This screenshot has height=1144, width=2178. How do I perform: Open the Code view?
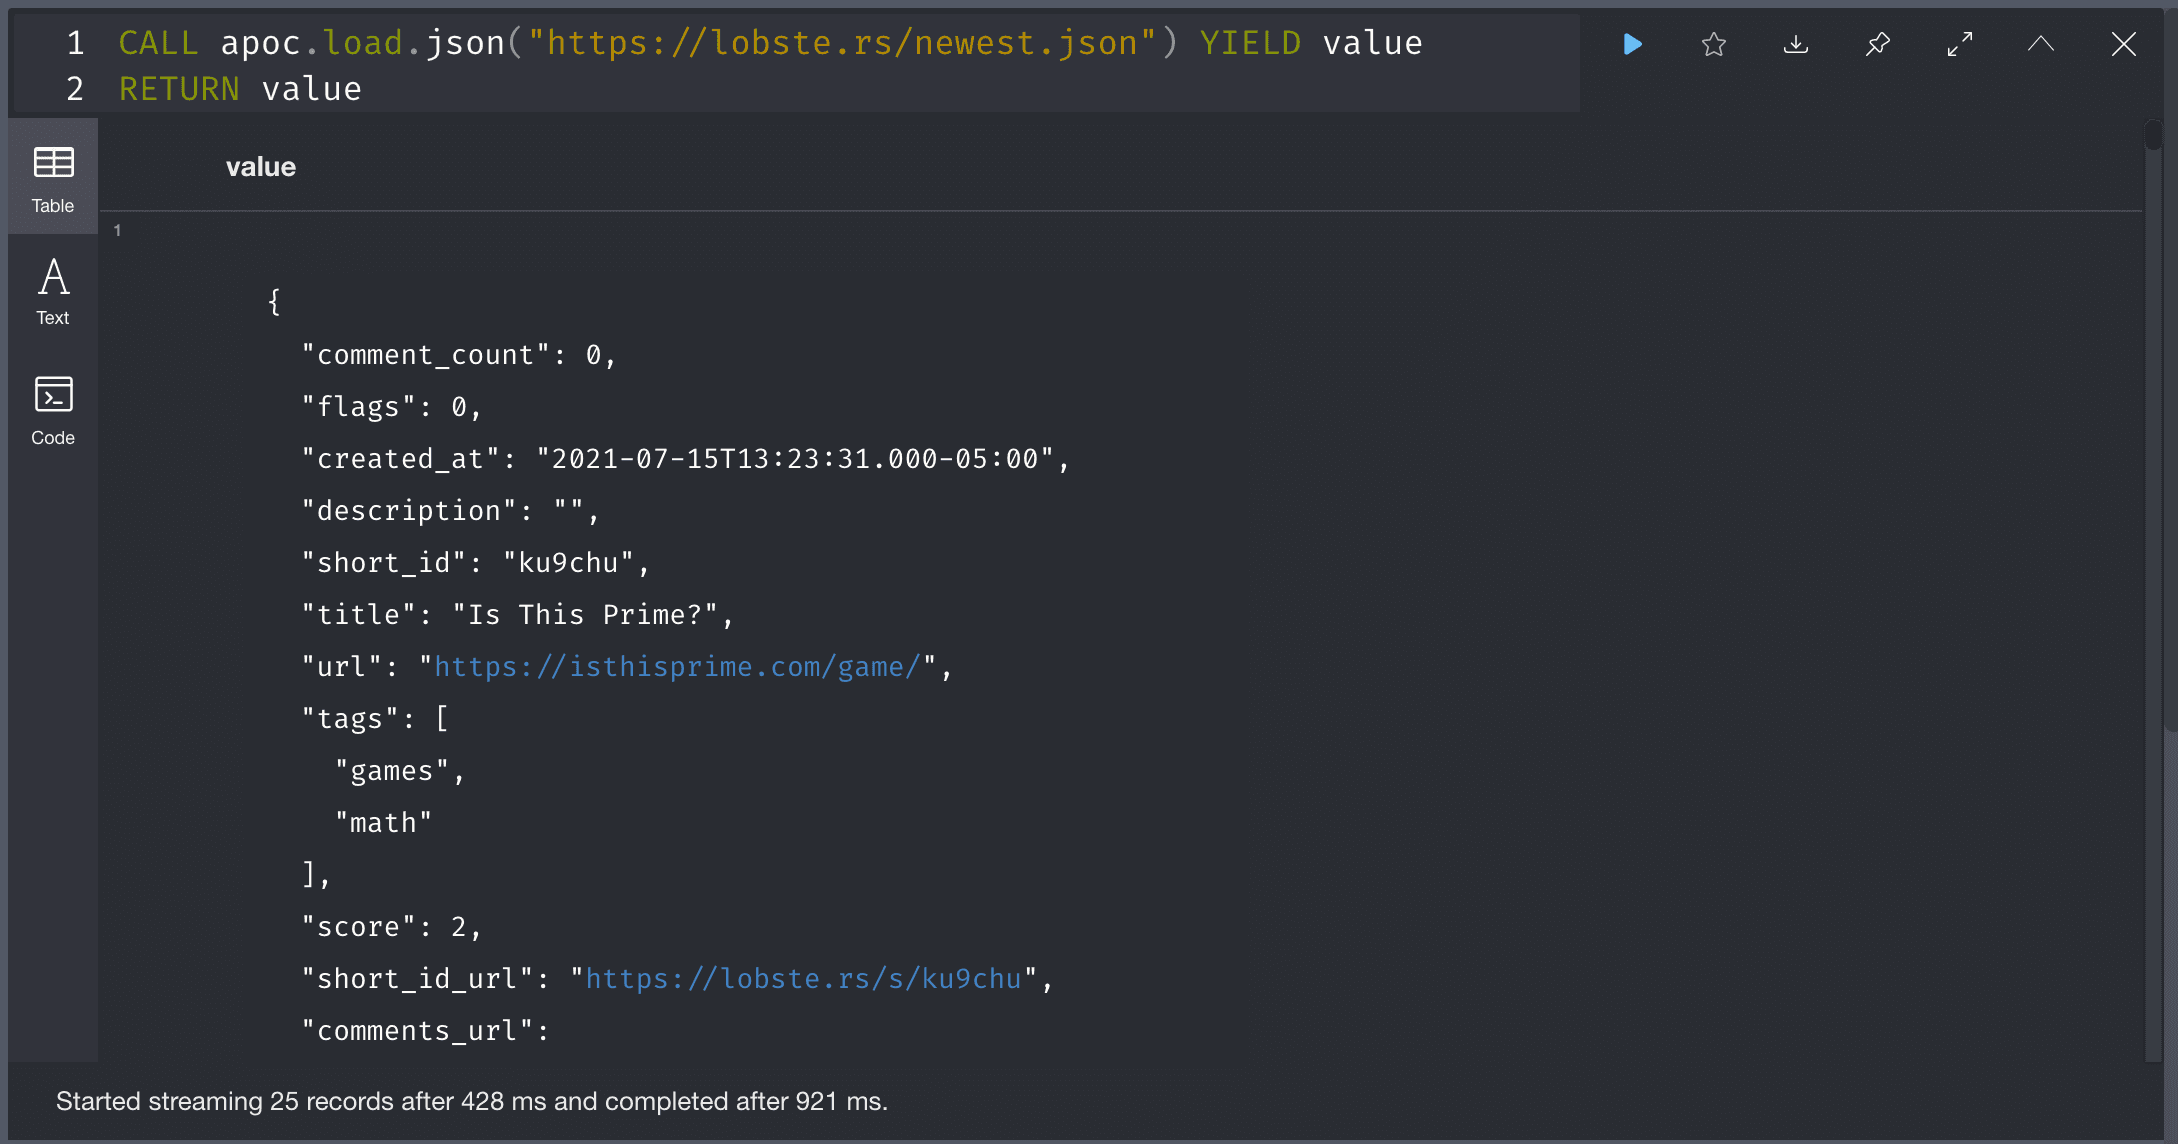click(x=53, y=410)
